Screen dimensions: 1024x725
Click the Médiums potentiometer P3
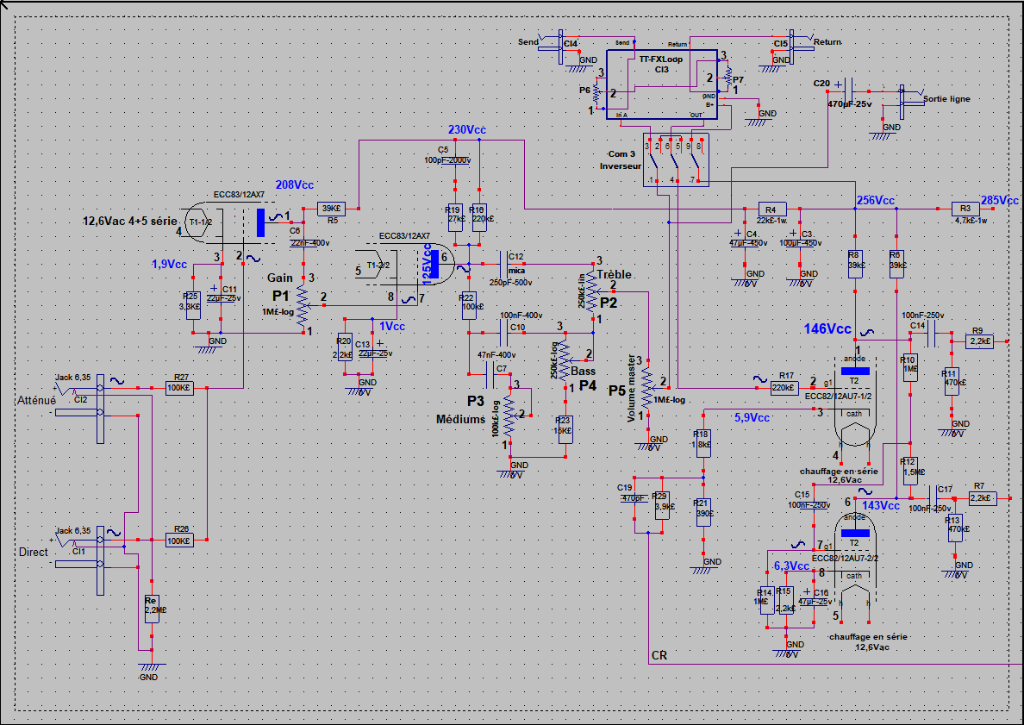pyautogui.click(x=508, y=412)
